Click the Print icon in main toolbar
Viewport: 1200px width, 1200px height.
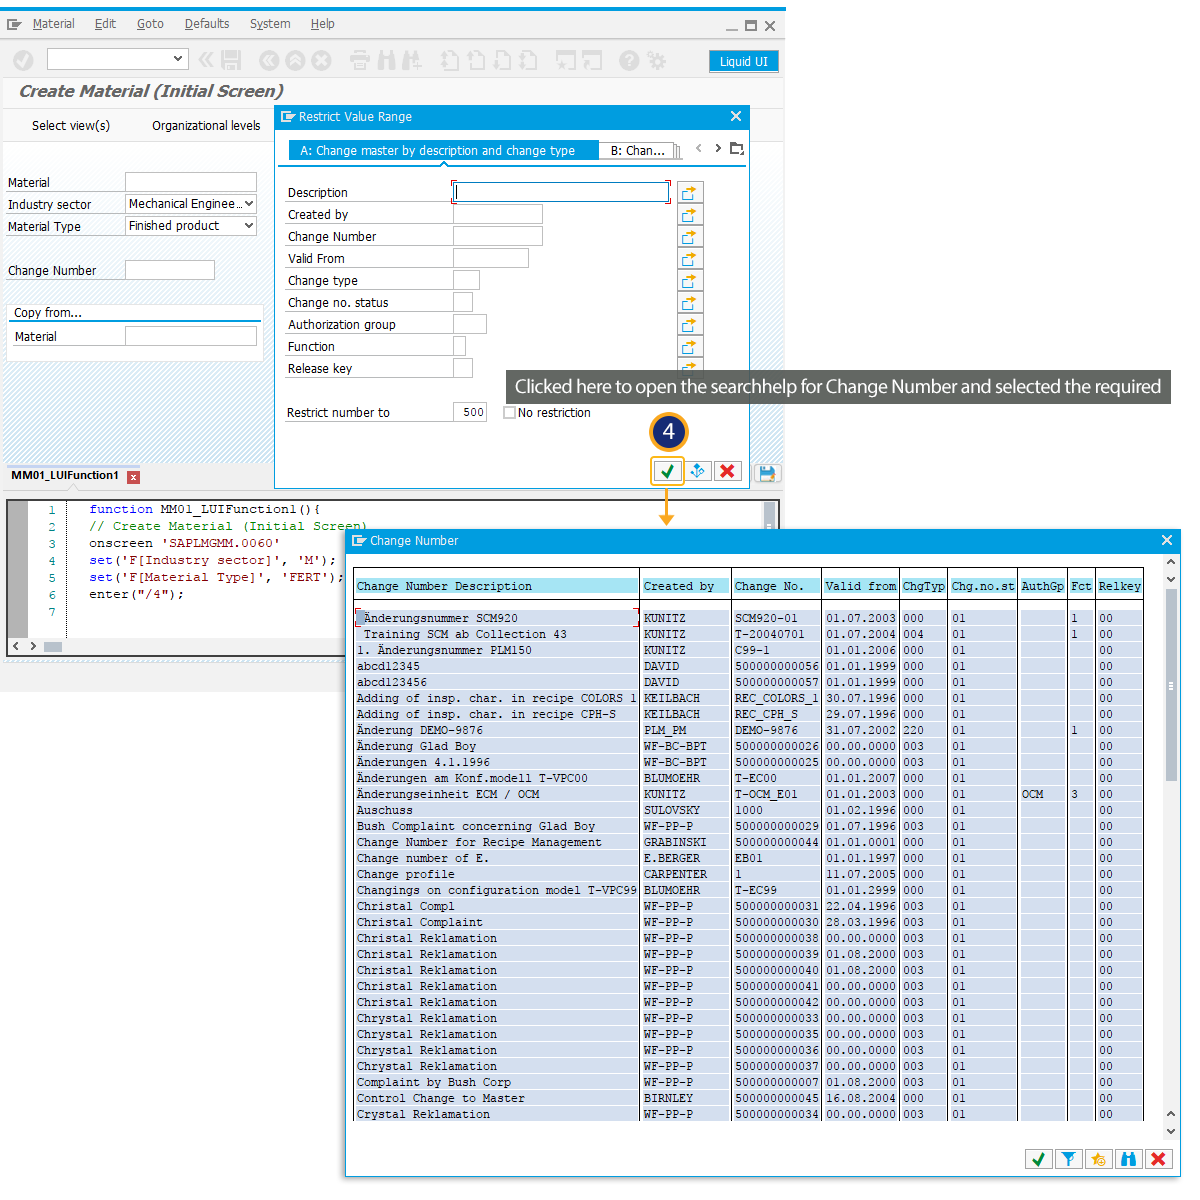[x=360, y=60]
